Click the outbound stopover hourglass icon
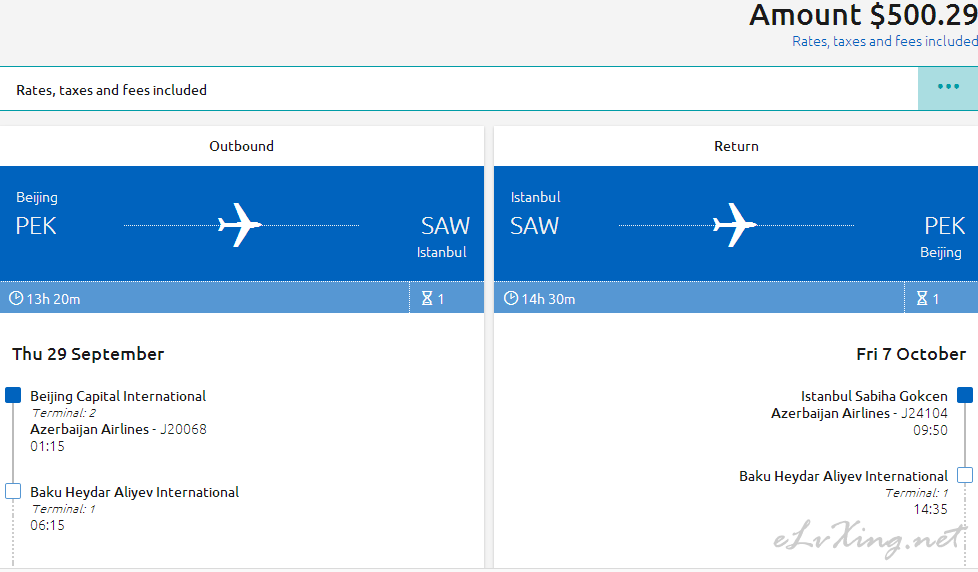This screenshot has width=978, height=572. point(427,298)
